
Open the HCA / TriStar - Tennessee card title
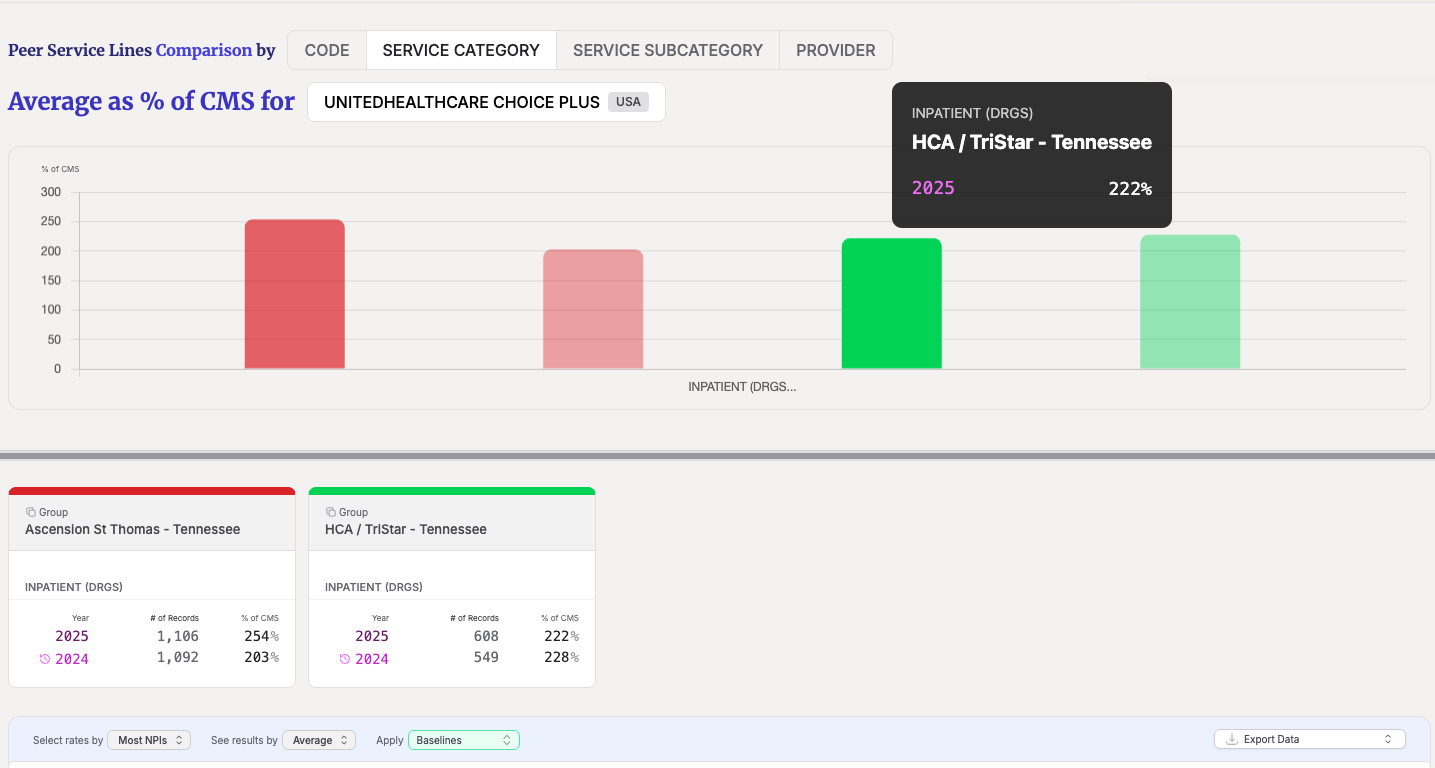pyautogui.click(x=406, y=529)
